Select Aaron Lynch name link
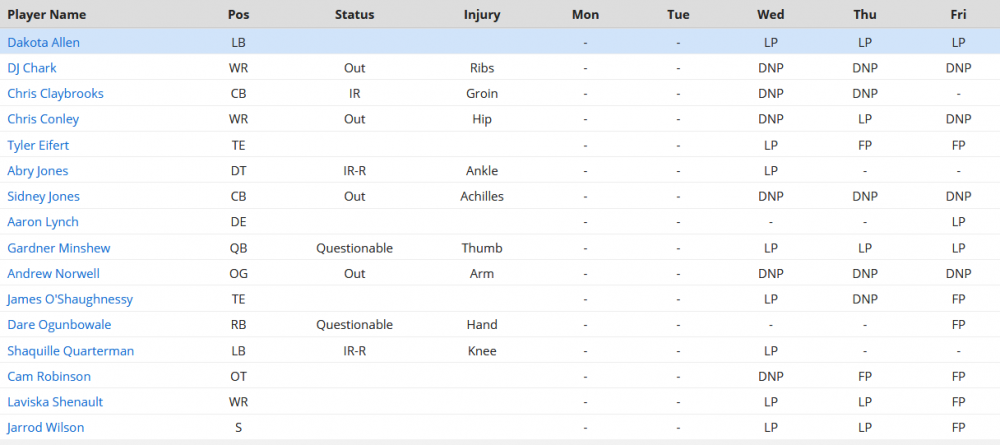Image resolution: width=1000 pixels, height=445 pixels. (x=43, y=222)
